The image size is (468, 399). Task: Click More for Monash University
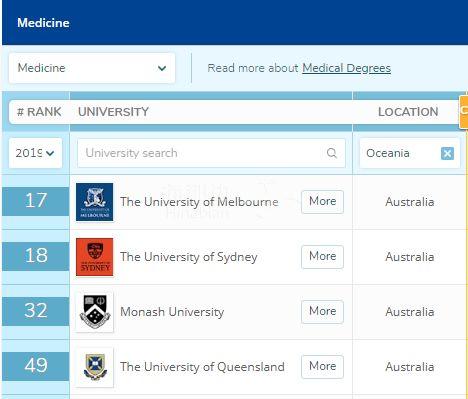(x=322, y=311)
